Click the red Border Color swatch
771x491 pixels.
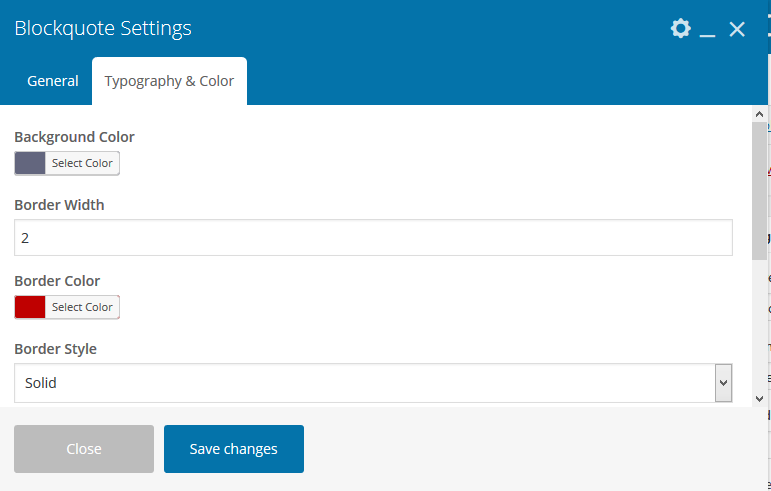30,307
